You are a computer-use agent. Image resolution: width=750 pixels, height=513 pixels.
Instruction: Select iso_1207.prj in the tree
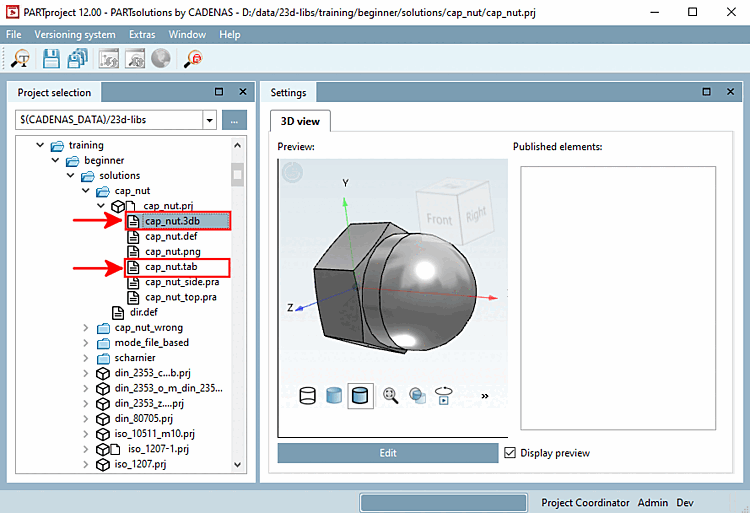(x=140, y=464)
